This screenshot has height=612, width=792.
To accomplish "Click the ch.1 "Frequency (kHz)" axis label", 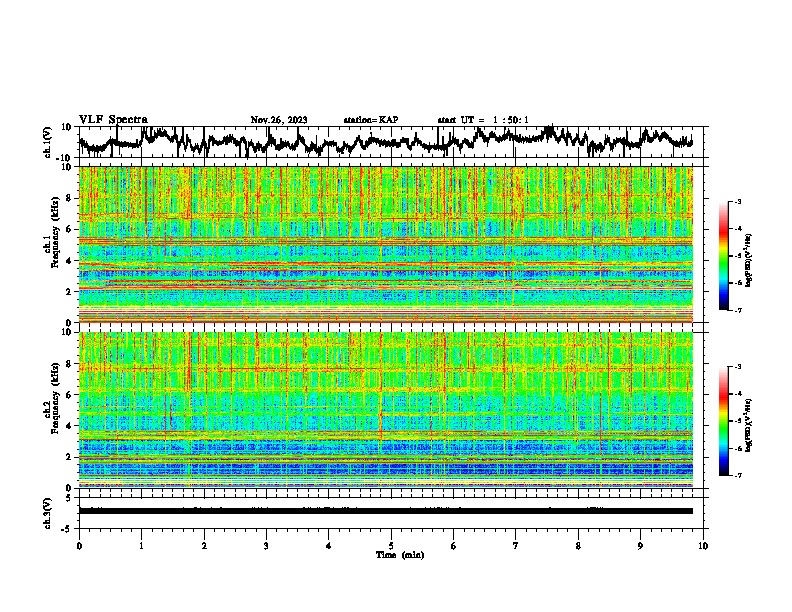I will click(55, 233).
